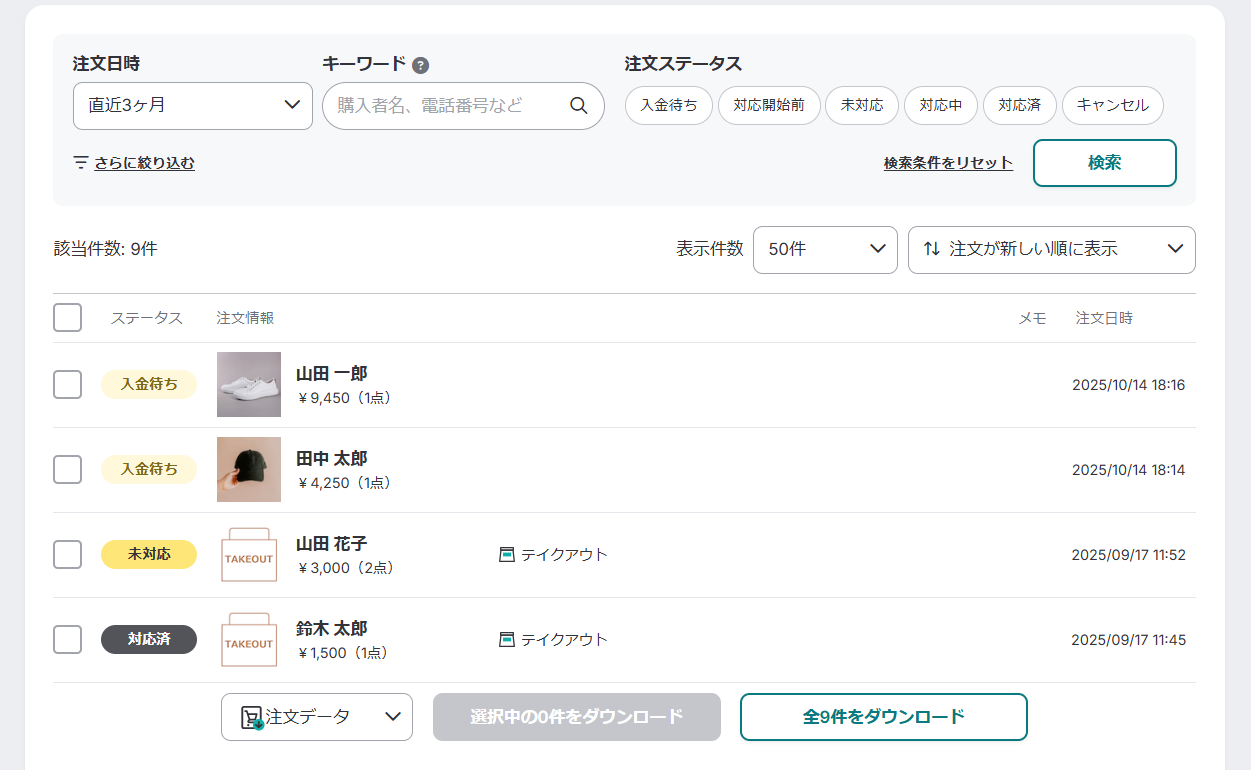1251x770 pixels.
Task: Check the box for 山田 一郎's order
Action: coord(67,384)
